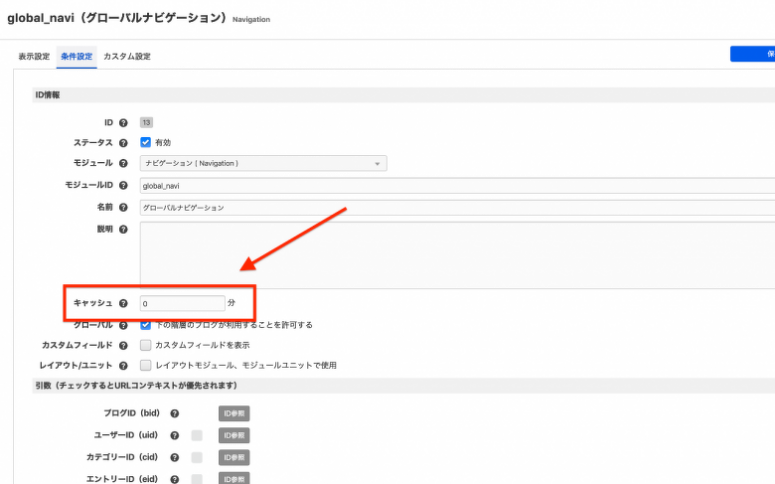Click the キャッシュ minutes input field
The image size is (775, 484).
point(181,303)
